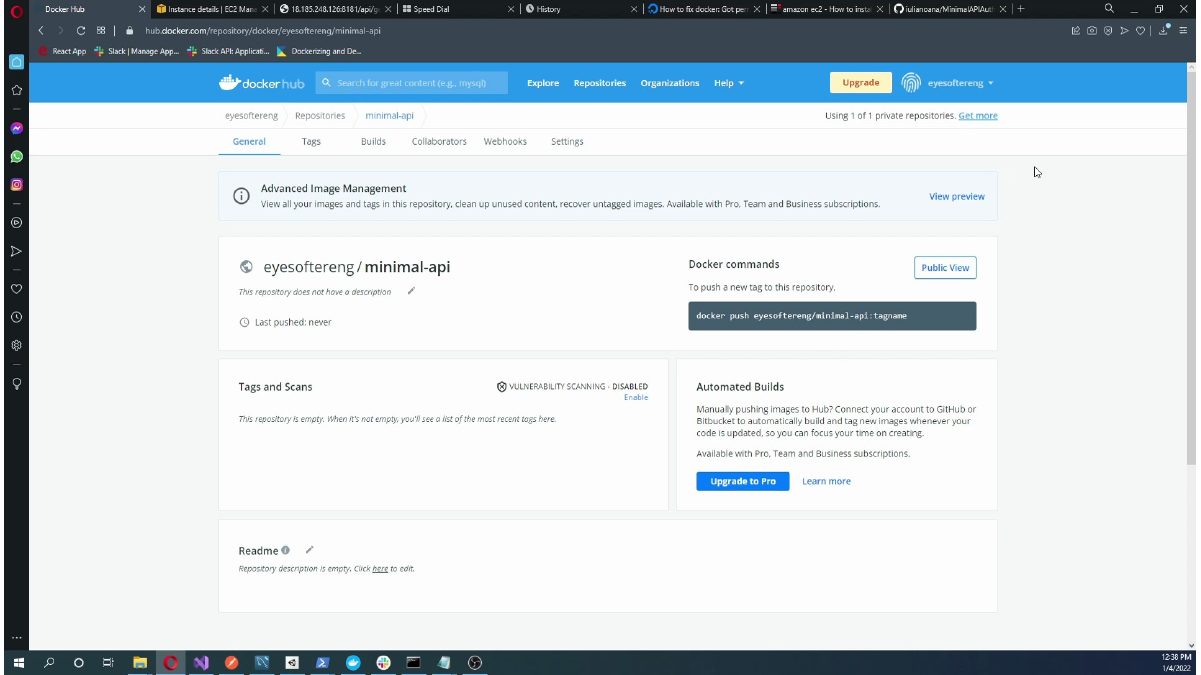Open Docker Desktop from the taskbar
Viewport: 1201px width, 675px height.
(353, 662)
